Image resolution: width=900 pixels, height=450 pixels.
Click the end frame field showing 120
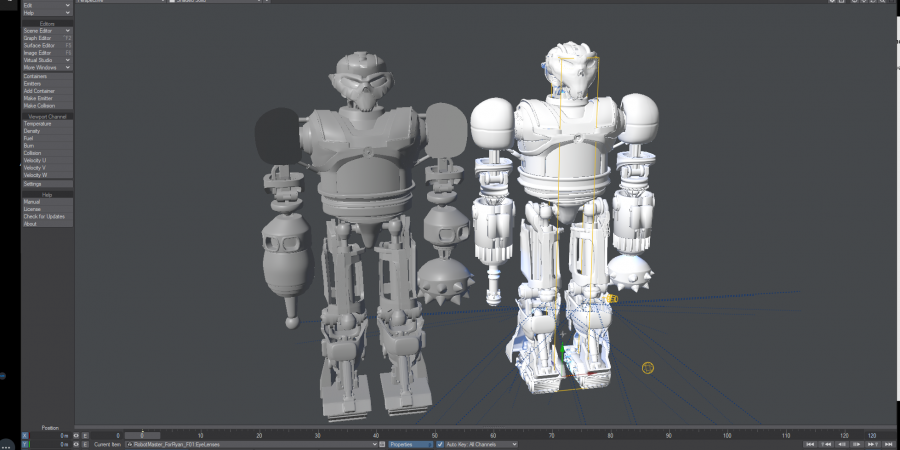[880, 436]
